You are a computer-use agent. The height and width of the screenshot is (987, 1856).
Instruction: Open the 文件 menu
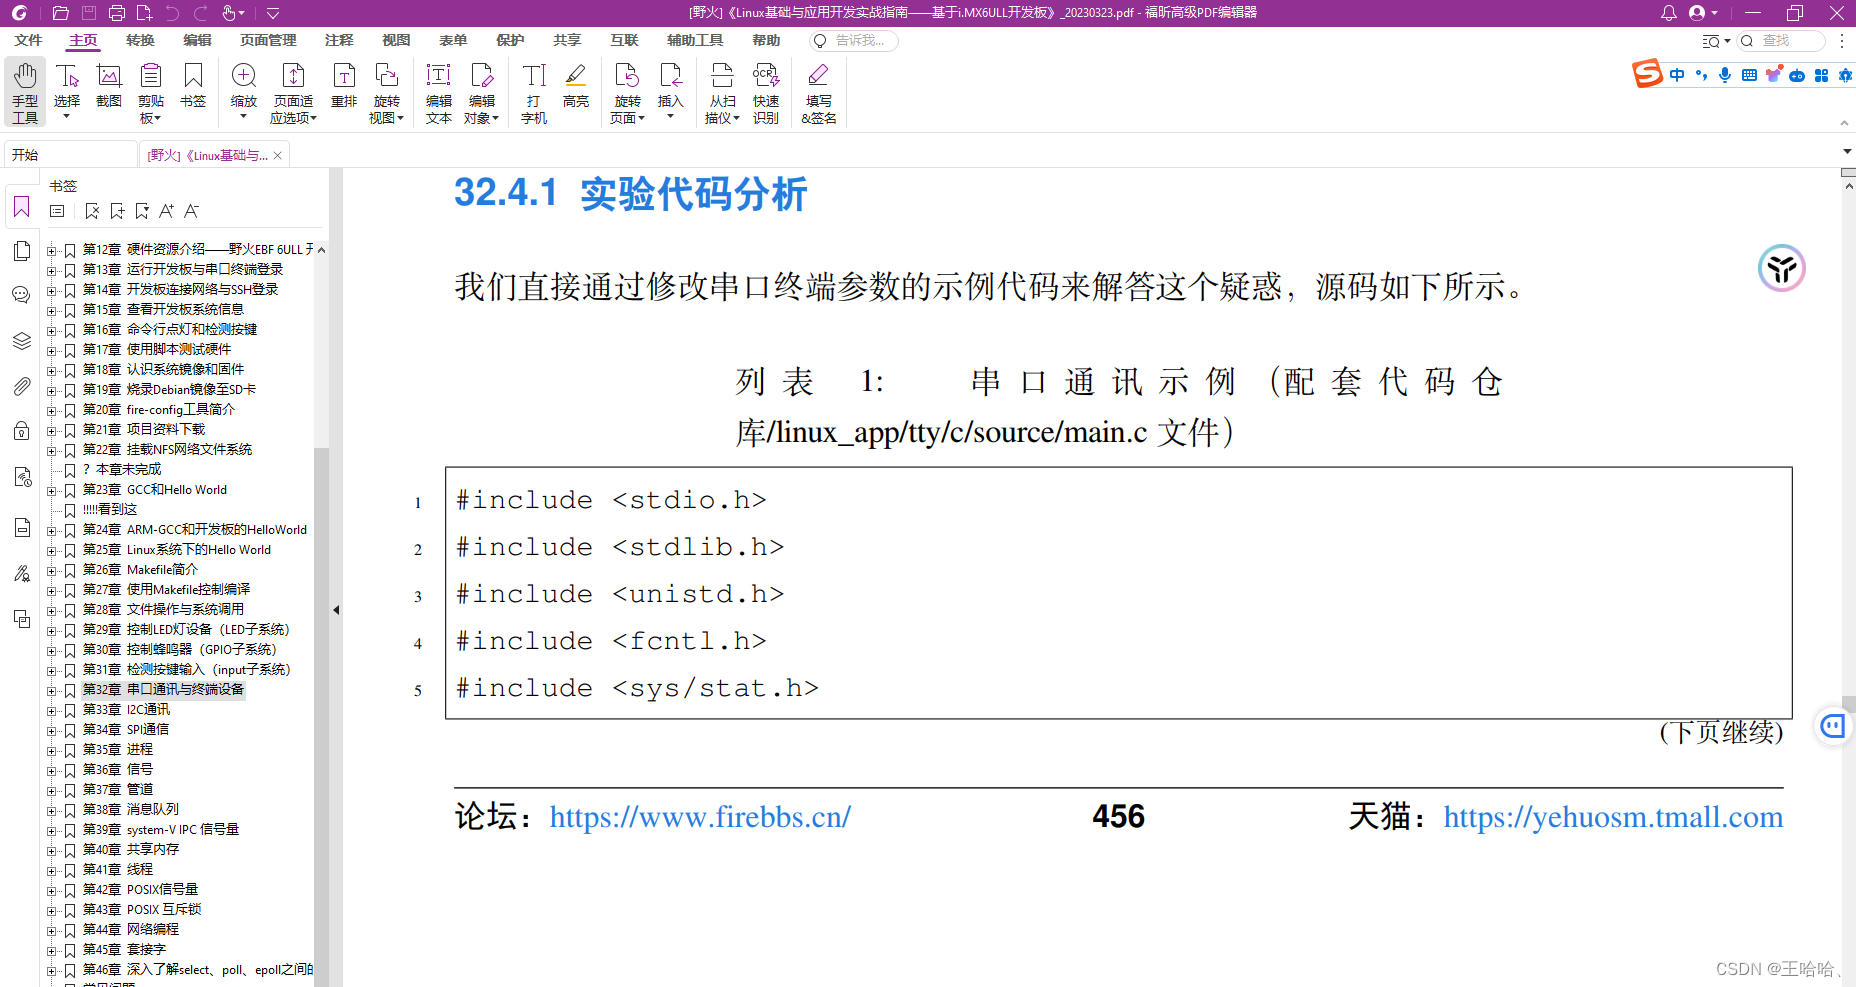coord(28,40)
